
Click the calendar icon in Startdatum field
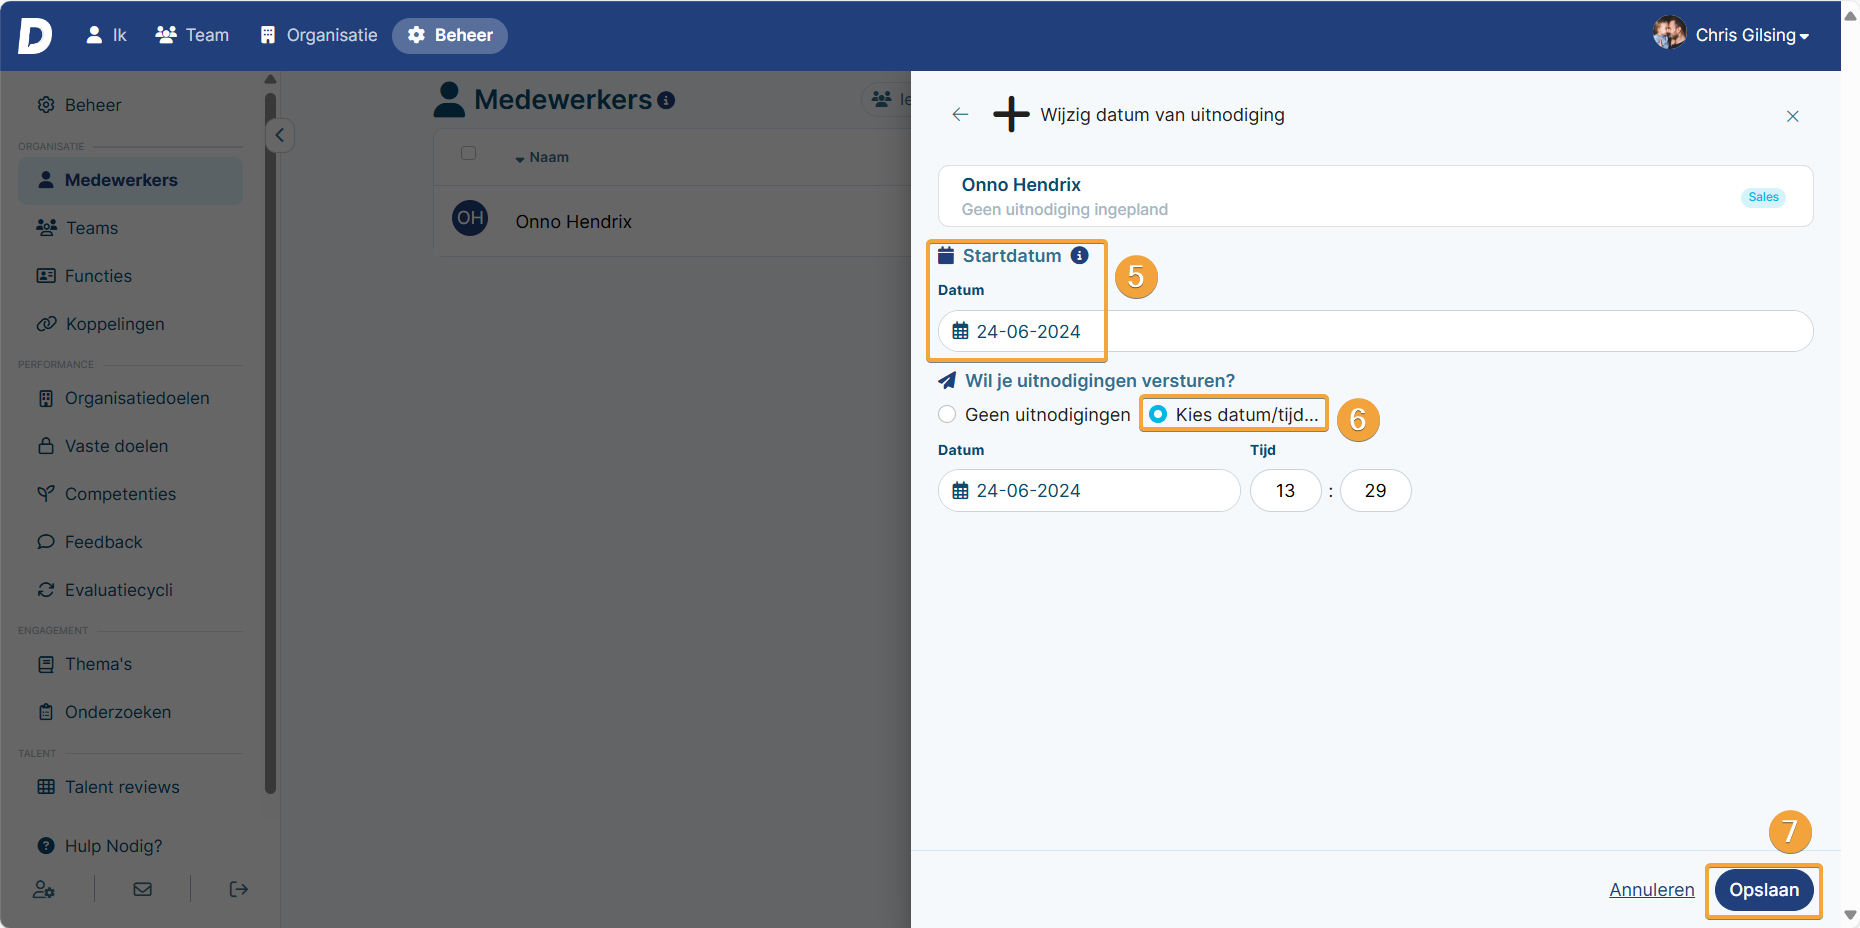pyautogui.click(x=960, y=331)
